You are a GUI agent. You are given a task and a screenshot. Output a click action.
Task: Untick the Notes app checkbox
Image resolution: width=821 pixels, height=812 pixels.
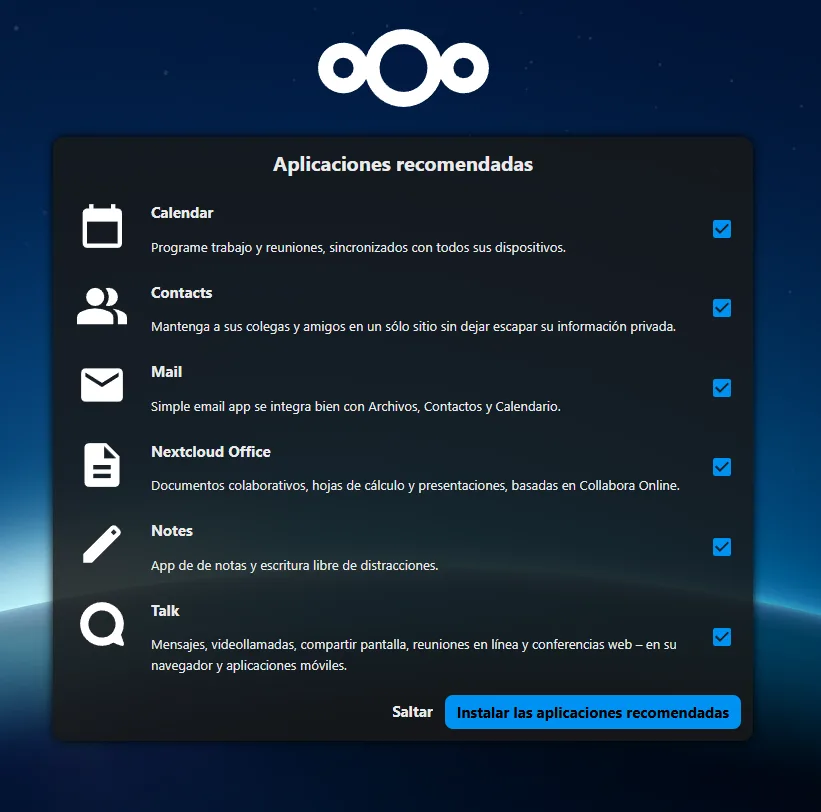[721, 547]
